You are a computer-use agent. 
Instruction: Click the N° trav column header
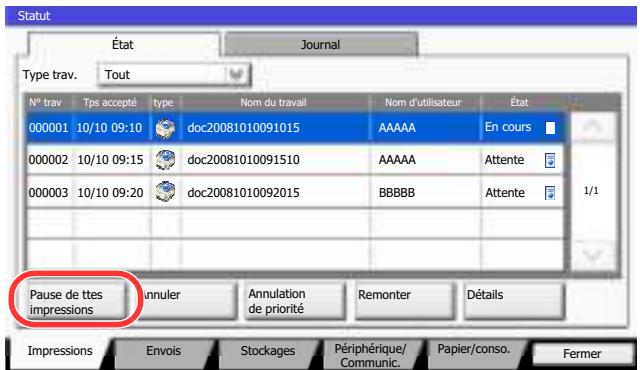click(45, 102)
